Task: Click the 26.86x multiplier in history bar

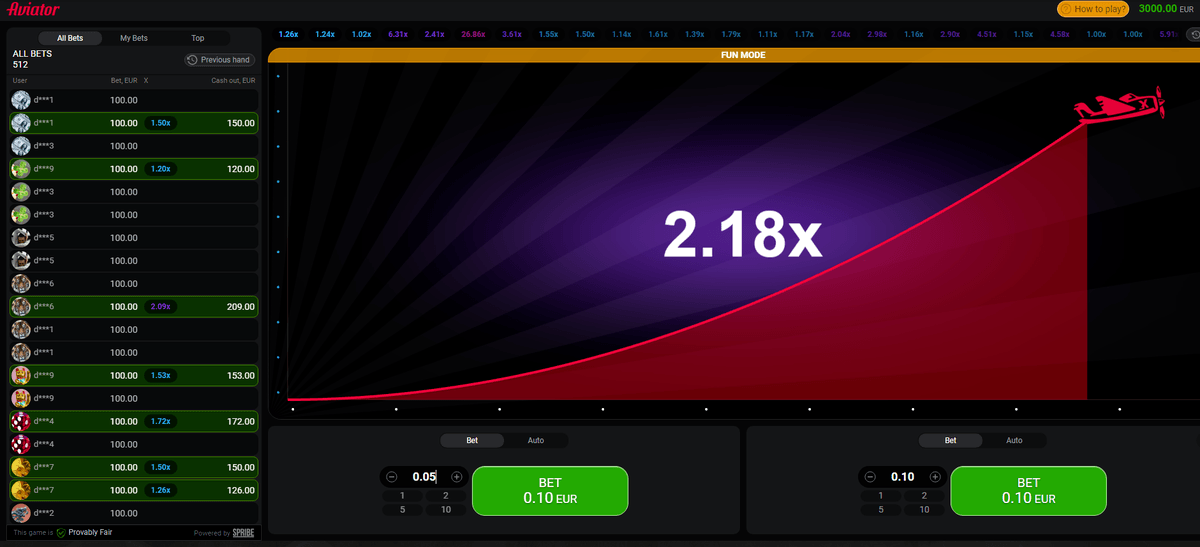Action: 472,34
